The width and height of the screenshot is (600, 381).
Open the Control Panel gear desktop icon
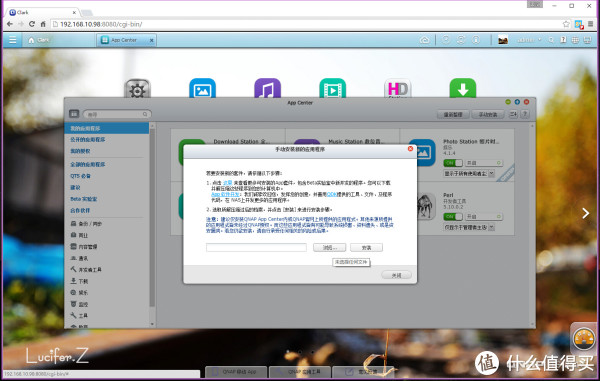coord(137,88)
